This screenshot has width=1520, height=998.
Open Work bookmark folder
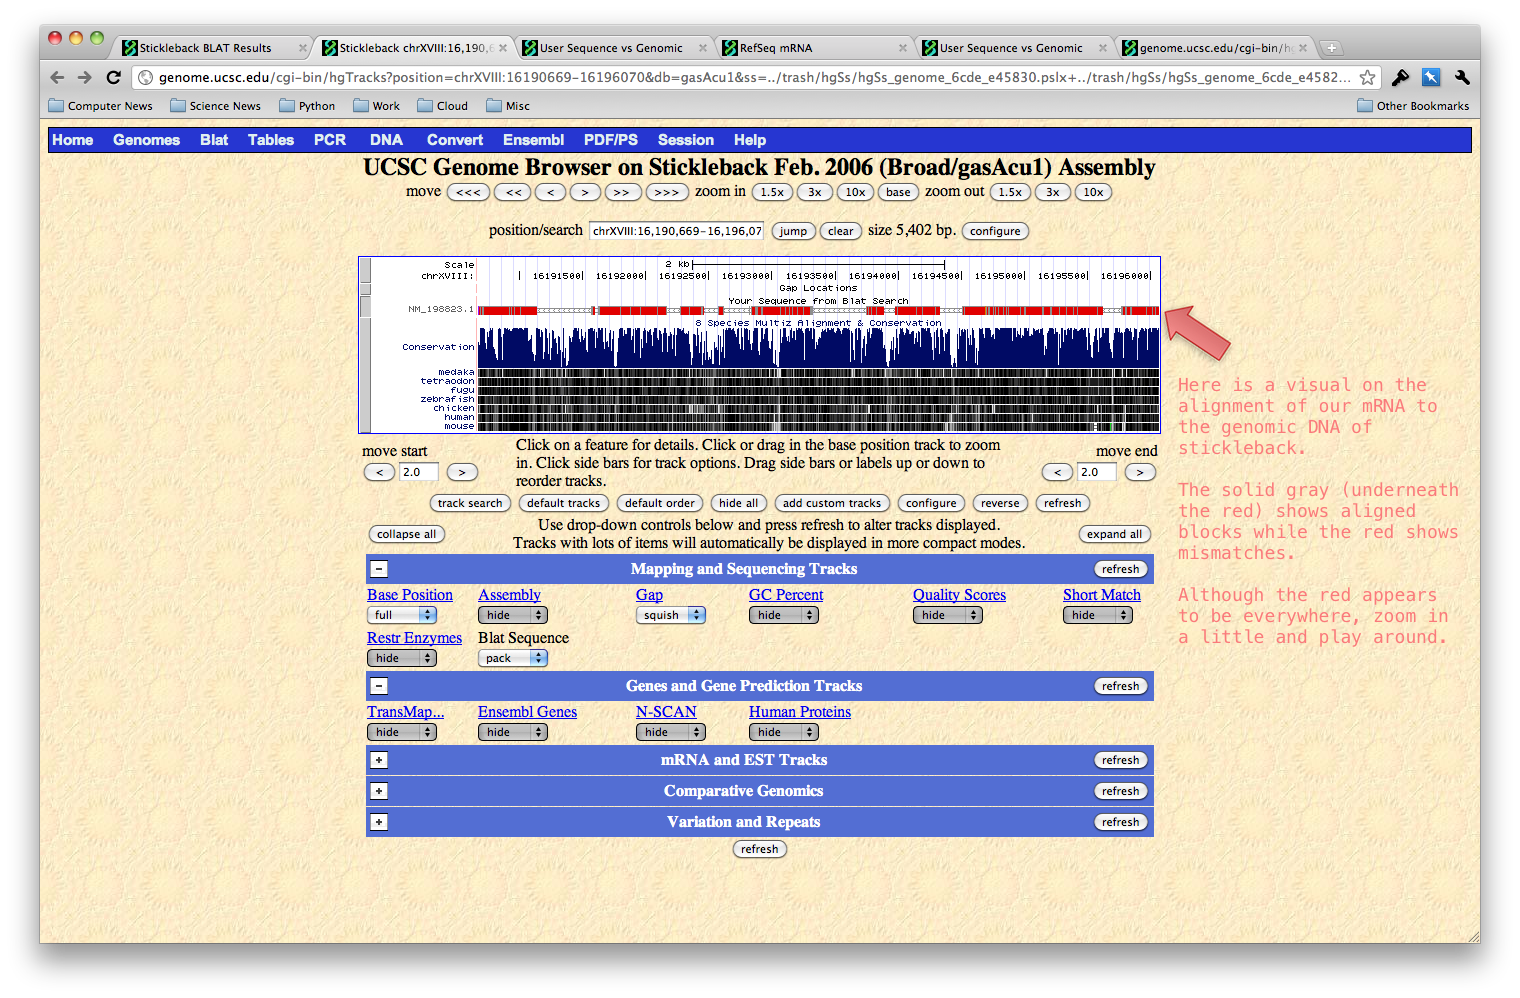tap(376, 106)
